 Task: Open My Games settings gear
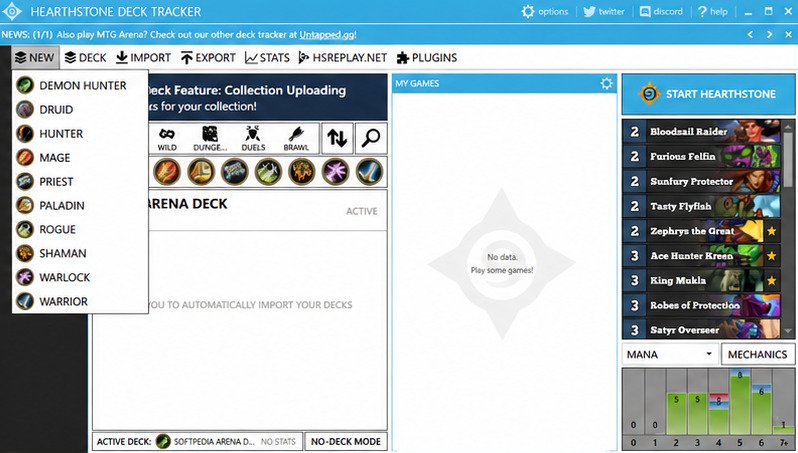(606, 83)
